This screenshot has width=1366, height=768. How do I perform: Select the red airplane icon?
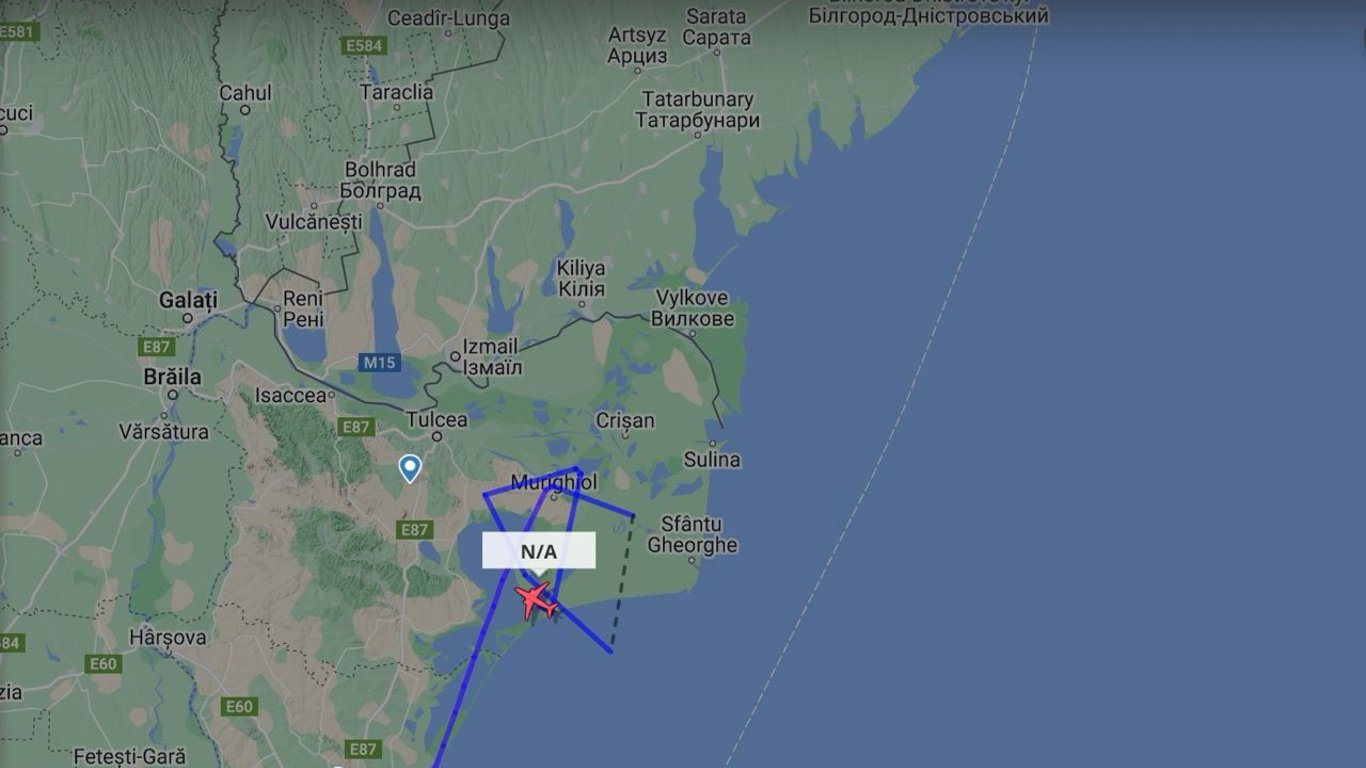point(536,601)
